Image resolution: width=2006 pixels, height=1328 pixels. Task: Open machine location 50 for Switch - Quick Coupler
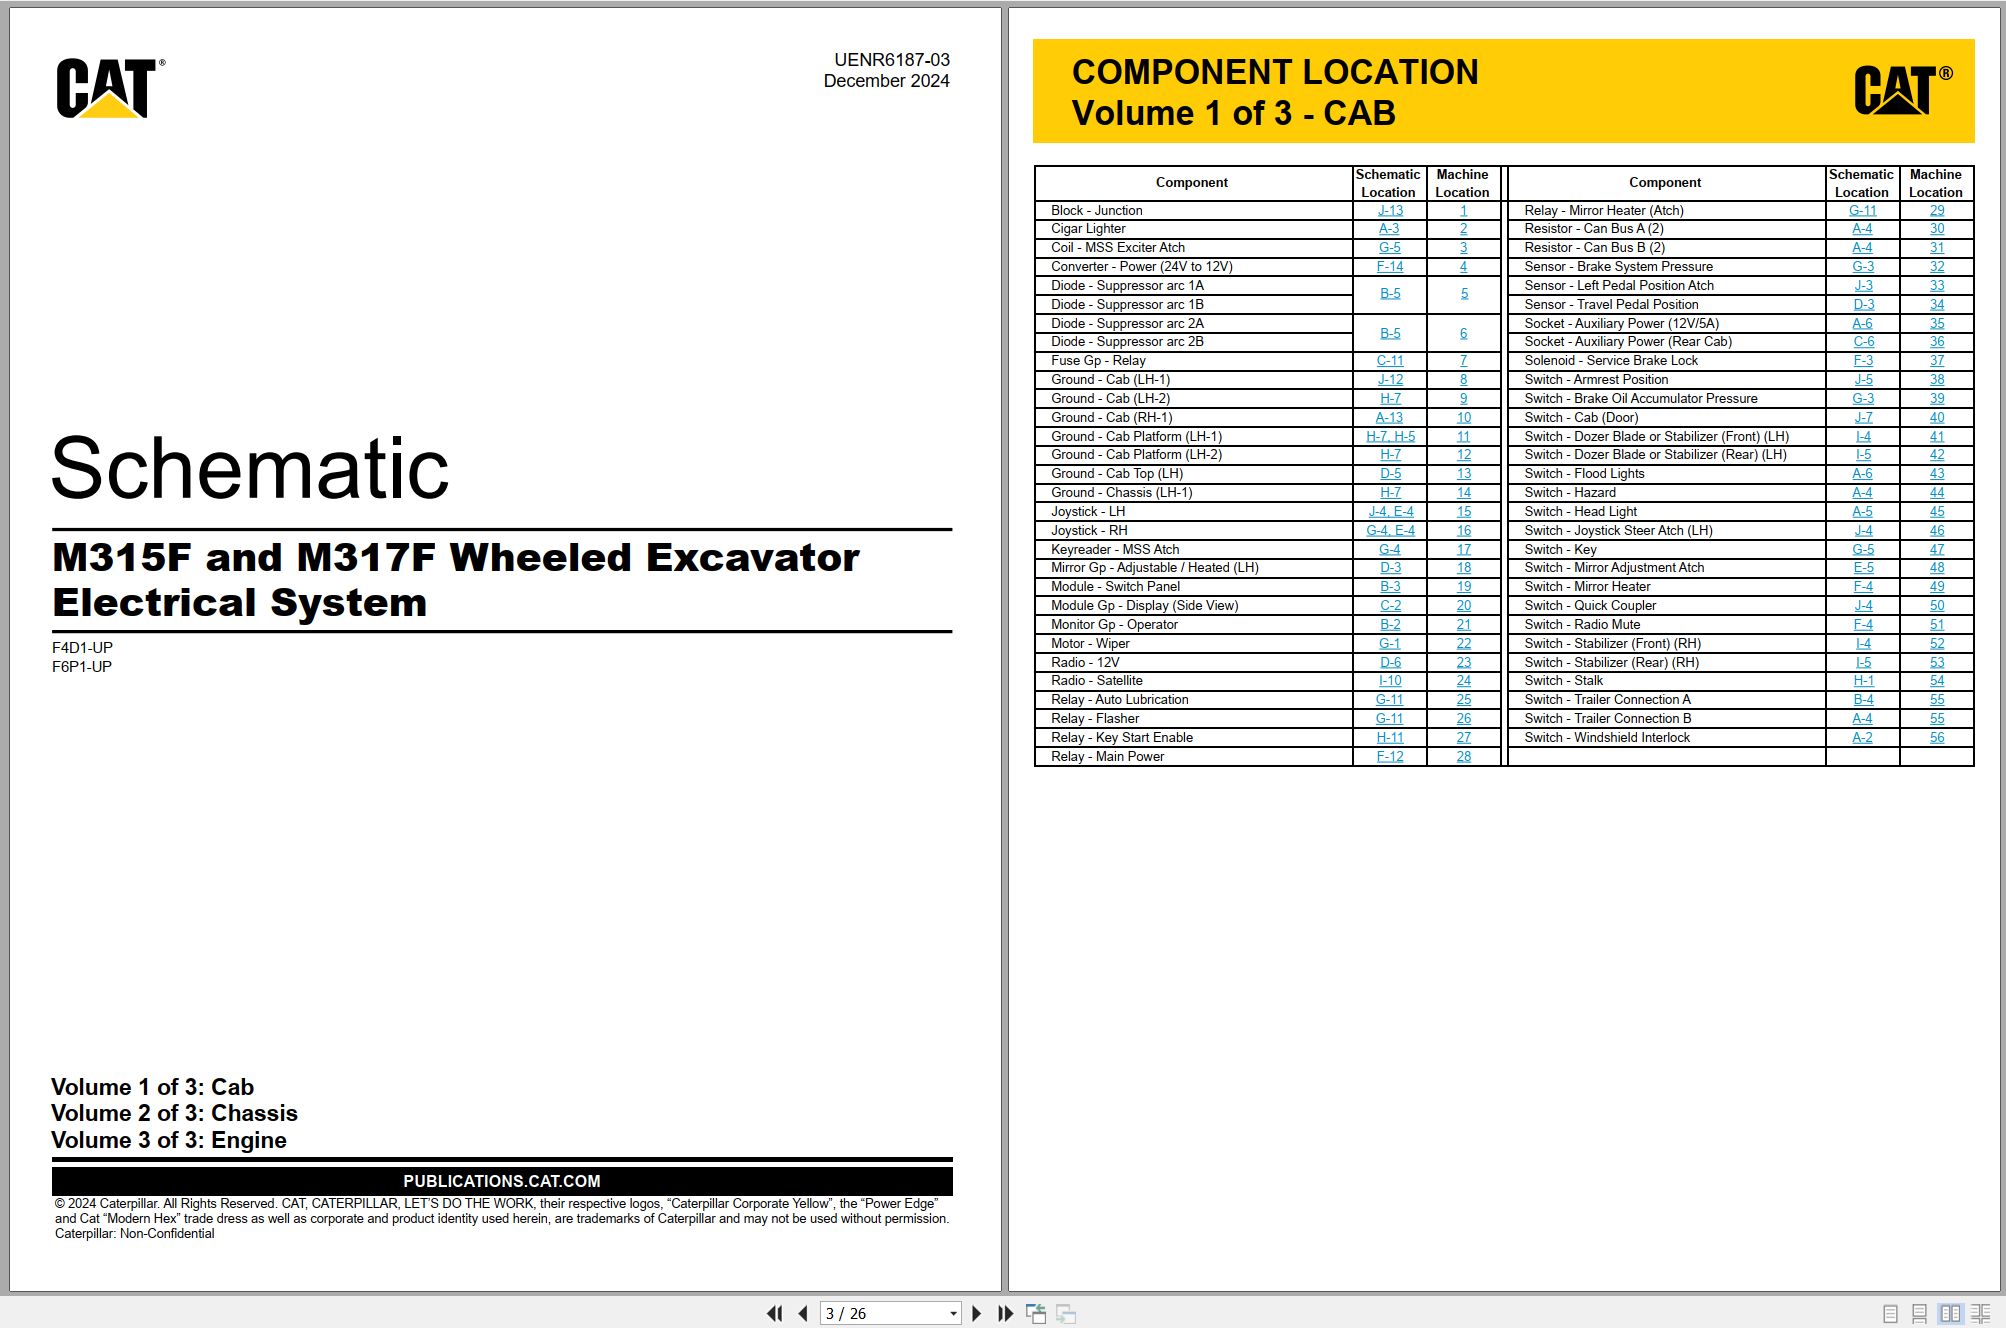coord(1937,606)
